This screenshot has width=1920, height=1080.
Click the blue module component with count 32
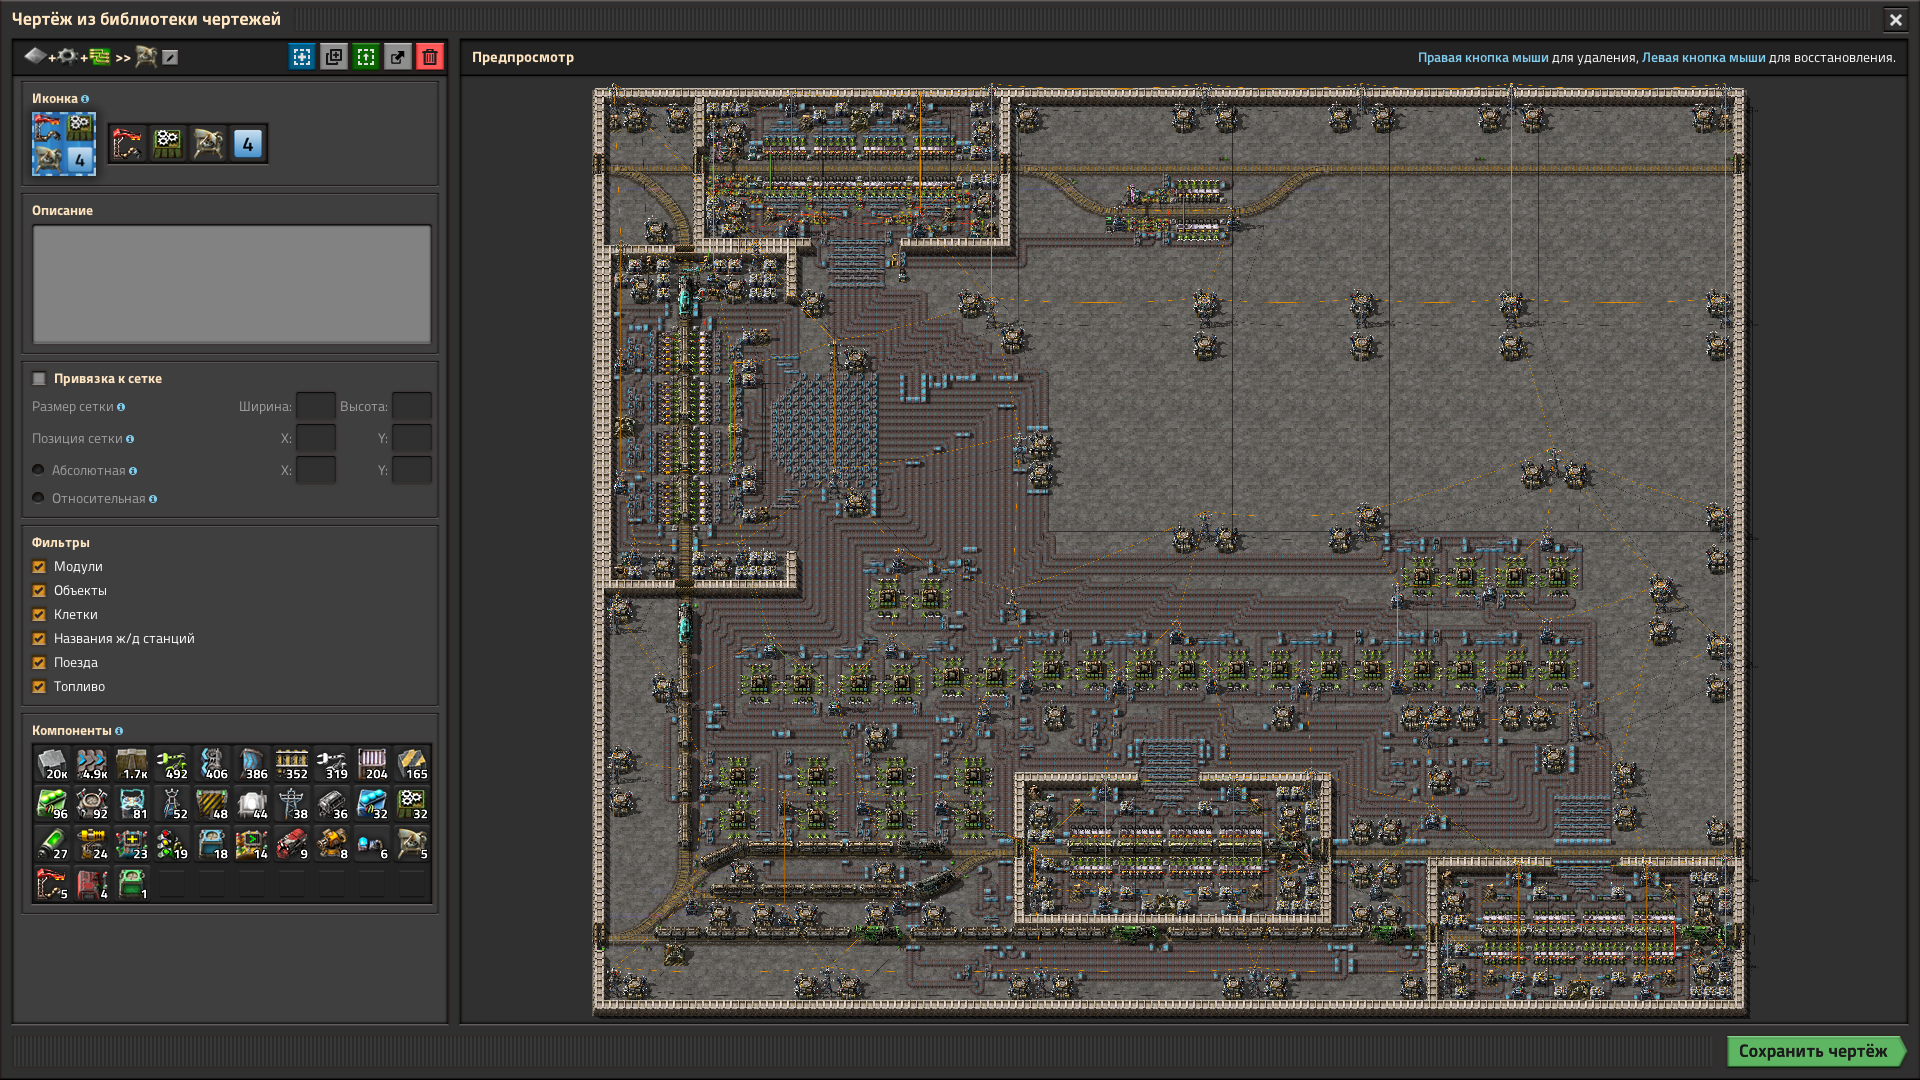pos(372,804)
